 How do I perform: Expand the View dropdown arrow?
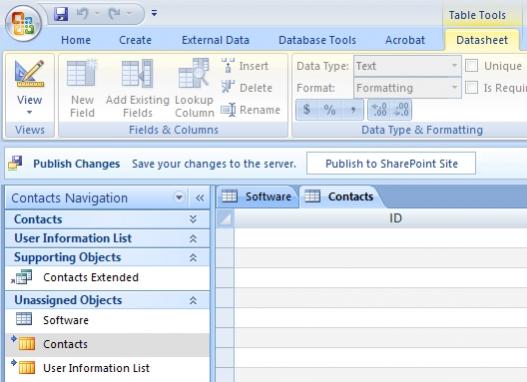coord(30,113)
